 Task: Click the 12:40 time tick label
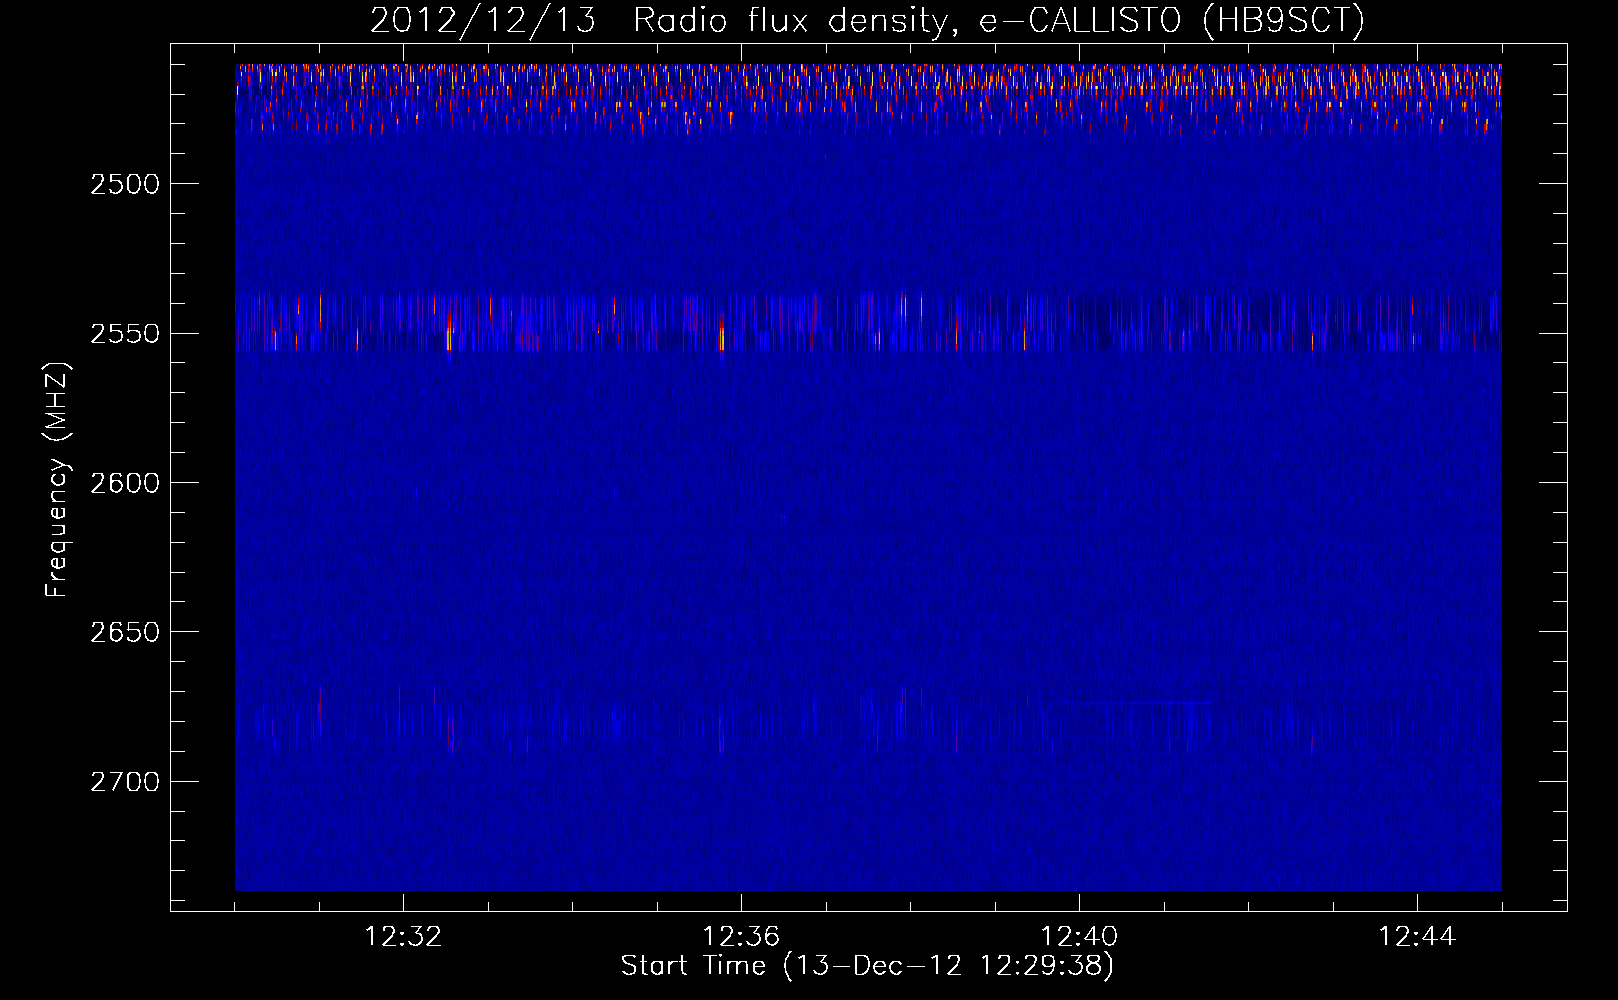(x=1079, y=937)
